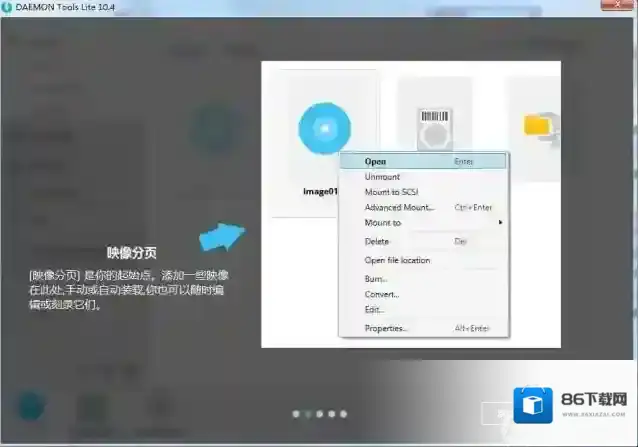The width and height of the screenshot is (638, 447).
Task: Select 'Delete' in the context menu
Action: (x=377, y=242)
